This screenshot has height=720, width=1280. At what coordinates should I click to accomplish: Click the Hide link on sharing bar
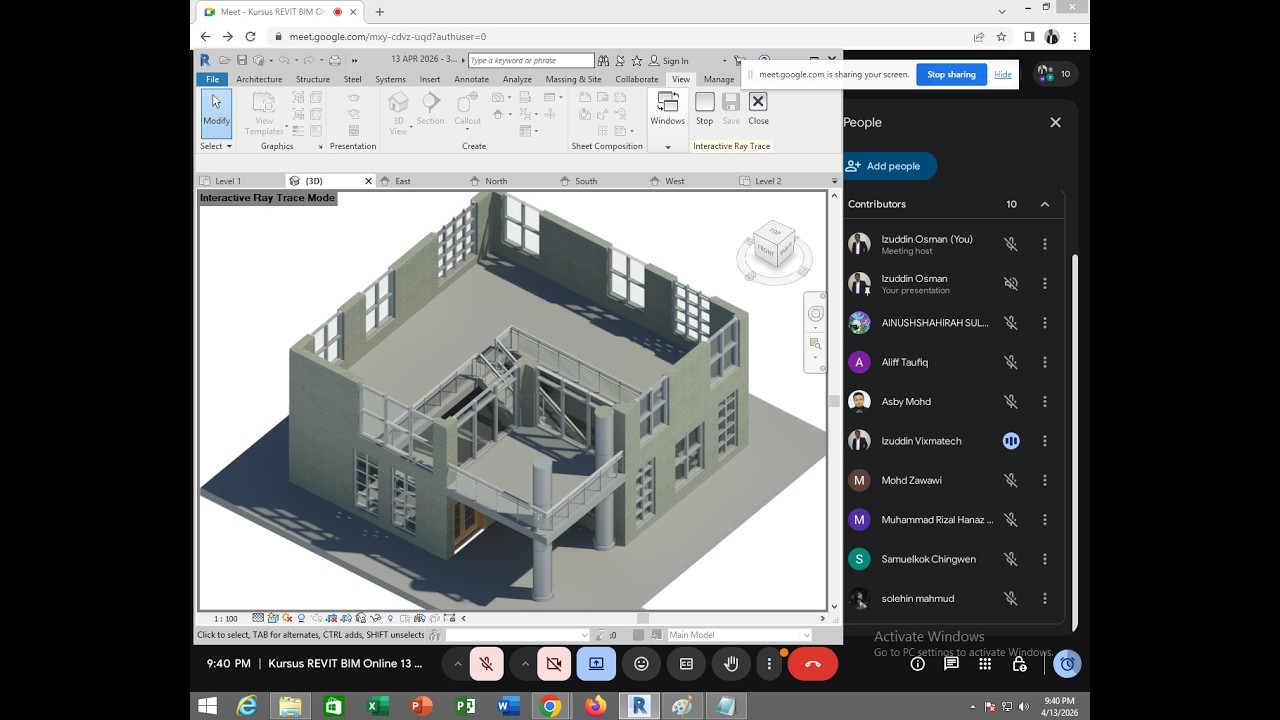(1003, 74)
